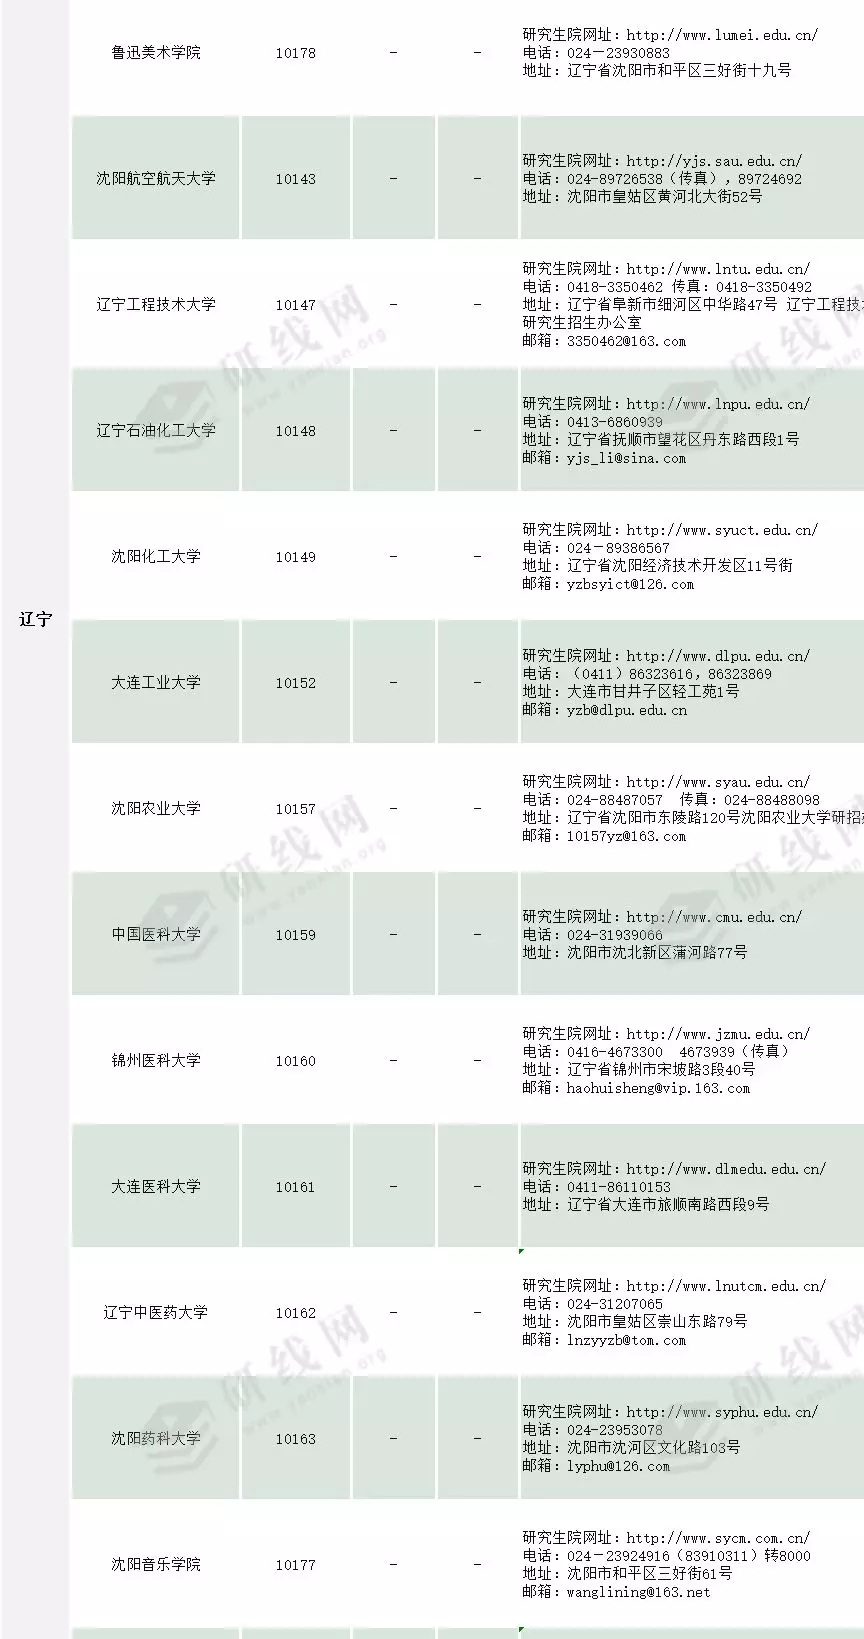Viewport: 864px width, 1639px height.
Task: Select the 辽宁 province cell
Action: coord(35,620)
